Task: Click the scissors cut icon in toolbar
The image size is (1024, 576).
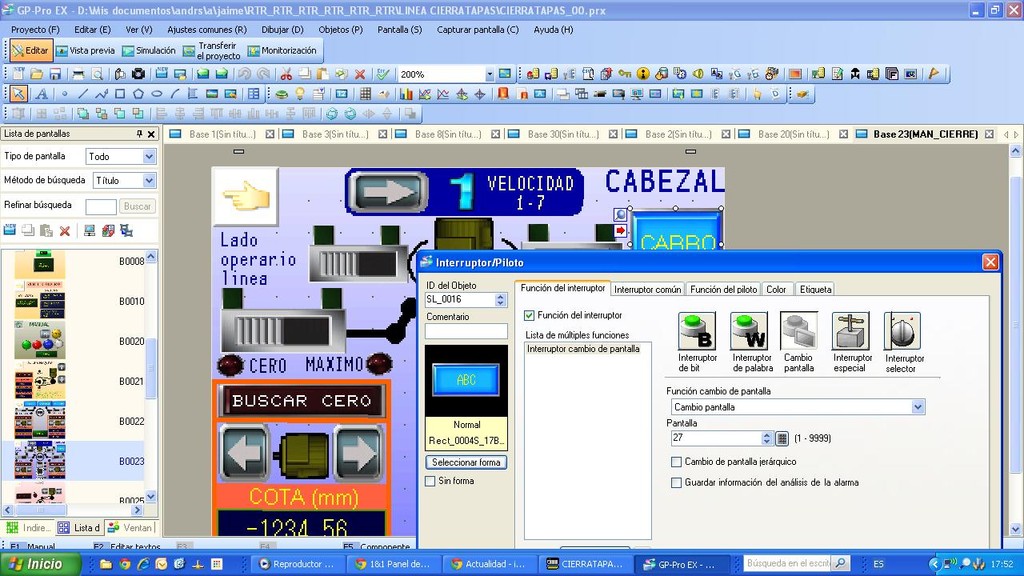Action: click(x=286, y=74)
